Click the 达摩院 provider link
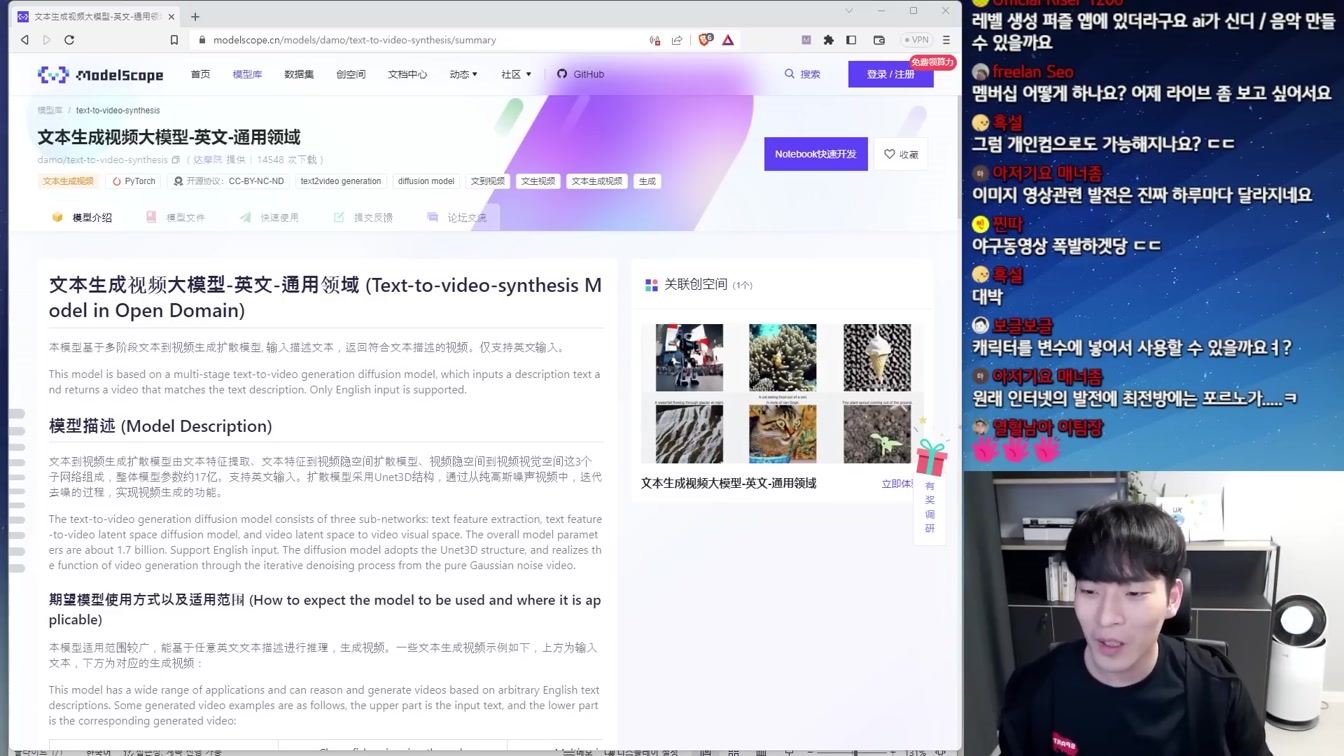The width and height of the screenshot is (1344, 756). (x=208, y=160)
